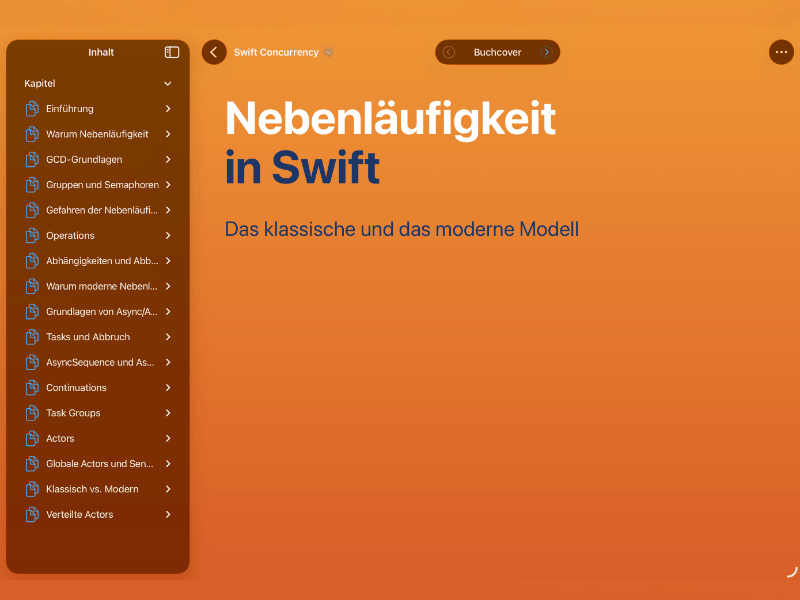Collapse the Kapitel section chevron
Viewport: 800px width, 600px height.
click(167, 84)
